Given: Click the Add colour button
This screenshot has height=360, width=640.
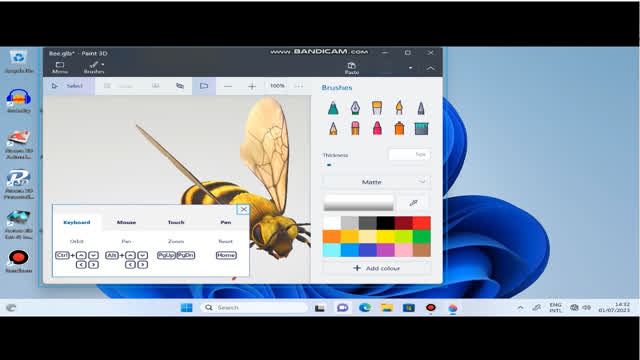Looking at the screenshot, I should (x=376, y=268).
